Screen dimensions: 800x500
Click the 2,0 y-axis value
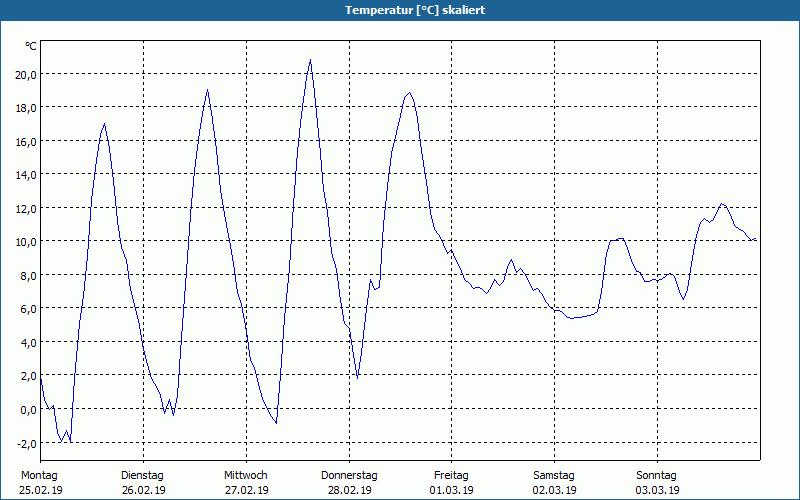coord(28,376)
